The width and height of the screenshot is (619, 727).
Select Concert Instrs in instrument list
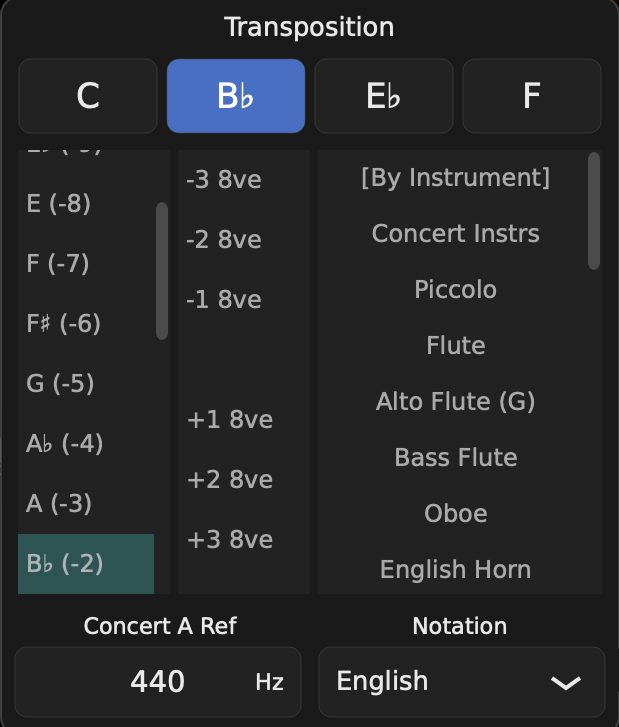click(x=455, y=233)
